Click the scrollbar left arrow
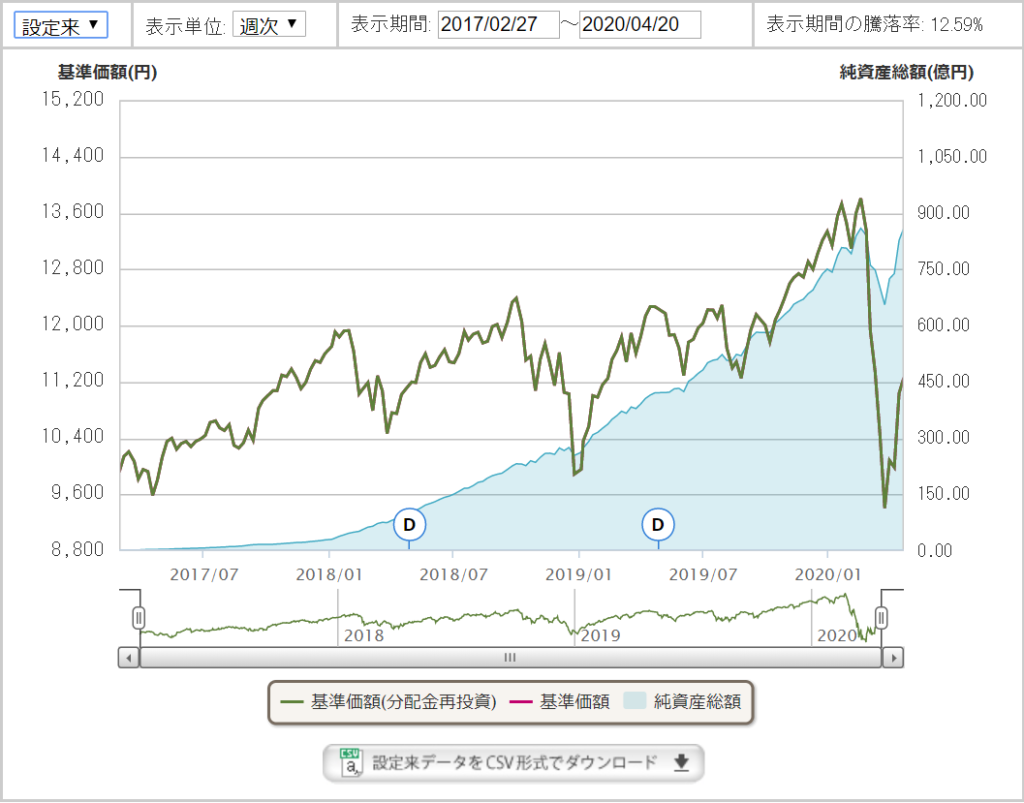Viewport: 1024px width, 803px height. click(x=129, y=657)
